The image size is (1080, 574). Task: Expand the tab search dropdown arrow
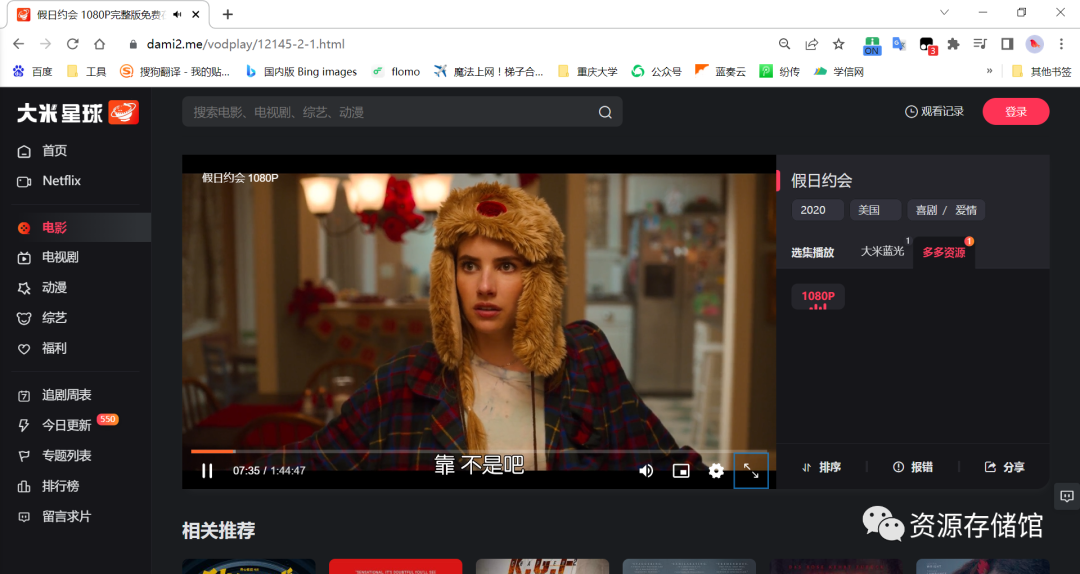(x=944, y=12)
